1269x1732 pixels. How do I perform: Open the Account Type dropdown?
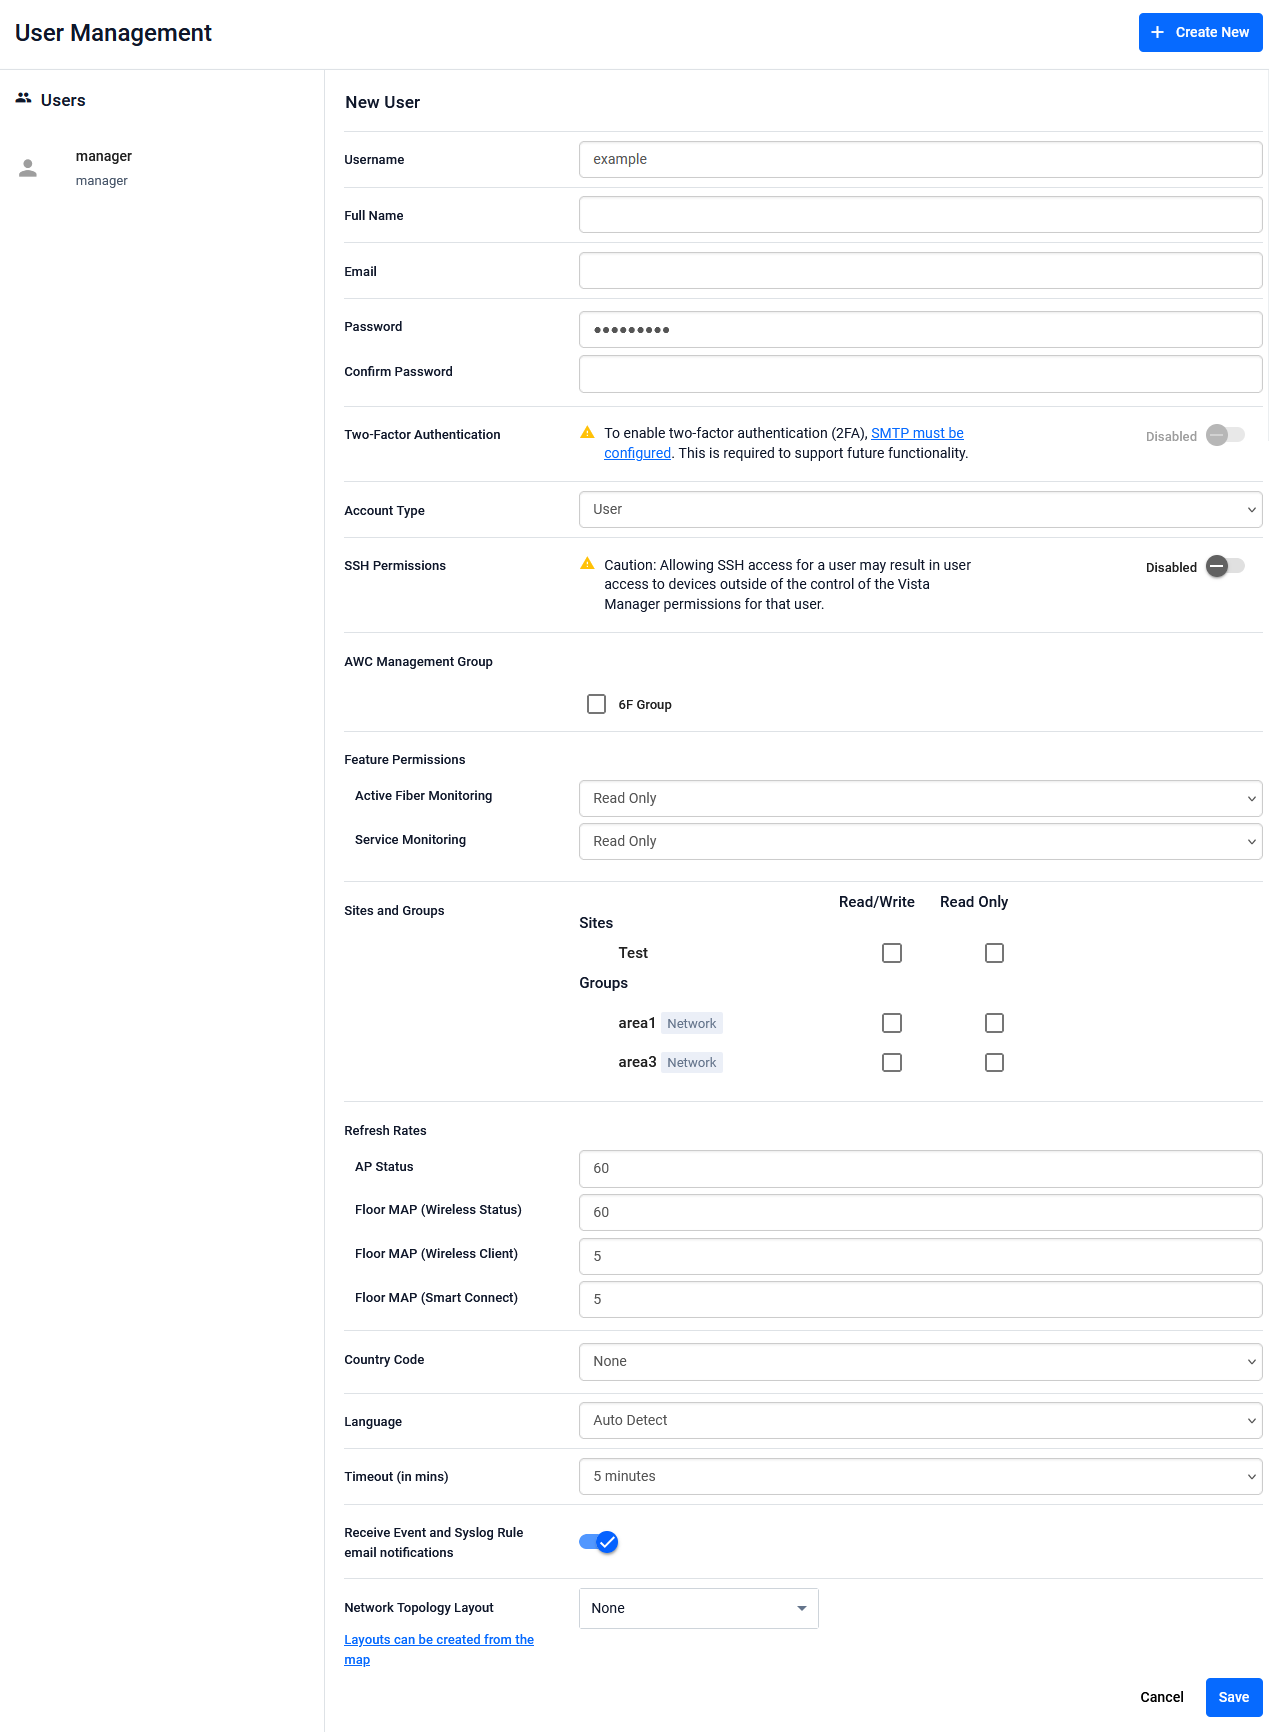point(920,509)
